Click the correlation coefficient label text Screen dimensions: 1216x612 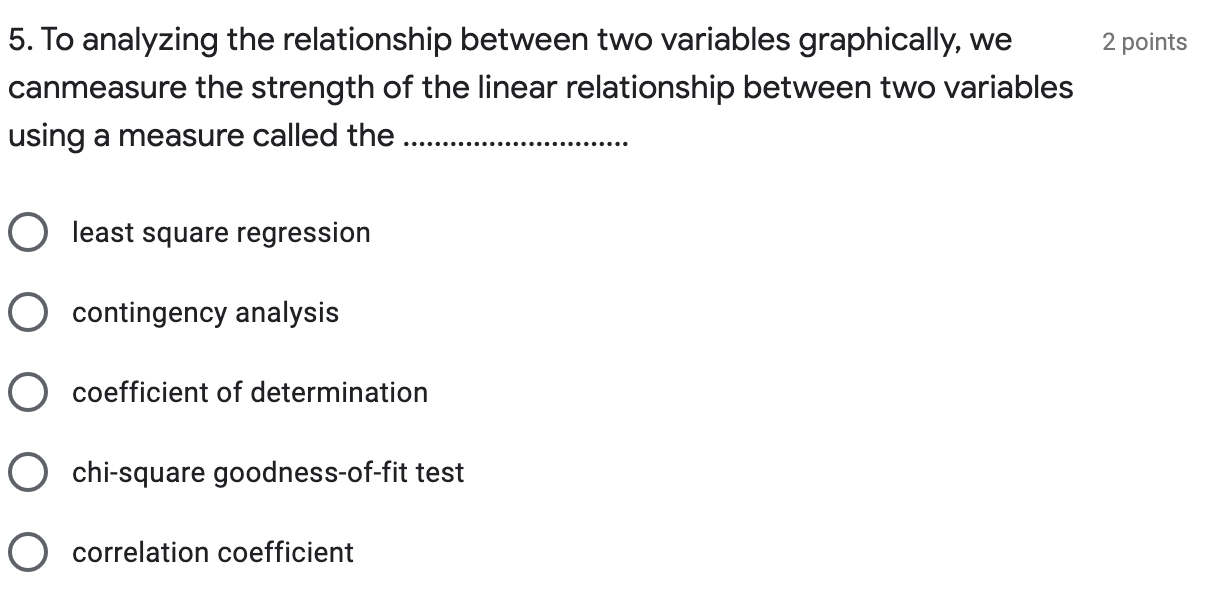[x=213, y=551]
